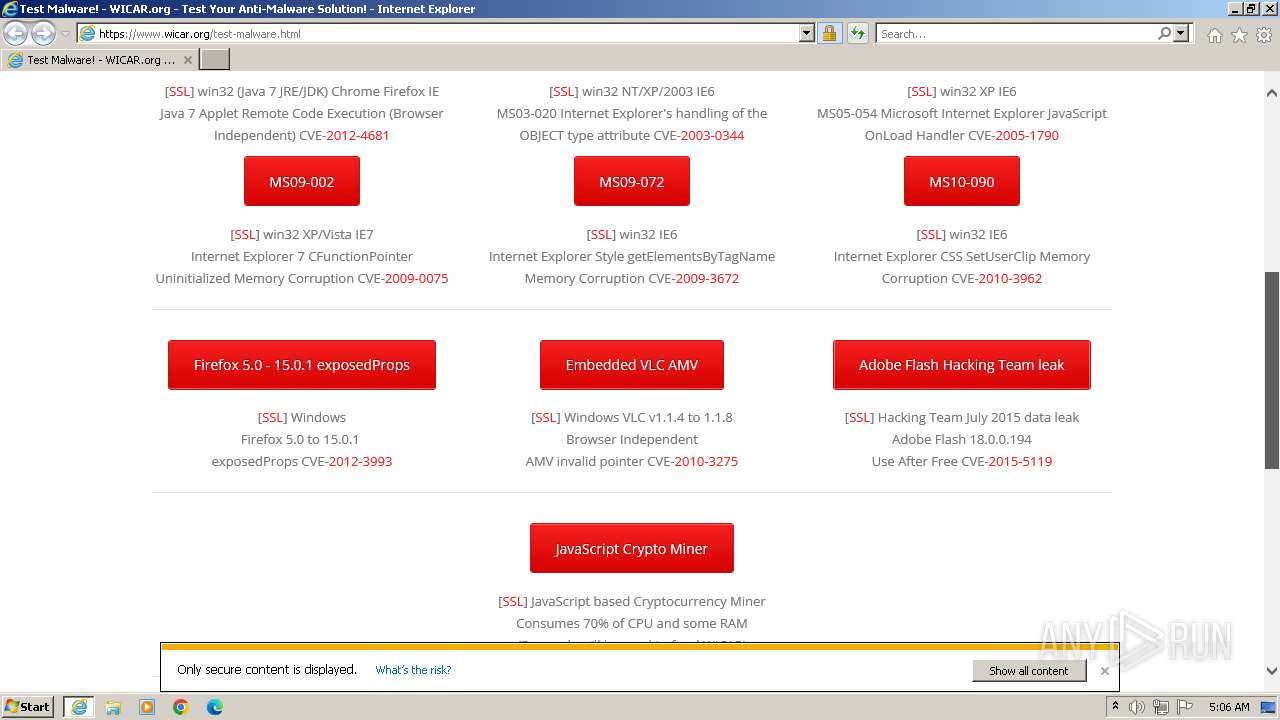Open the Windows Start menu
Viewport: 1280px width, 720px height.
[28, 706]
